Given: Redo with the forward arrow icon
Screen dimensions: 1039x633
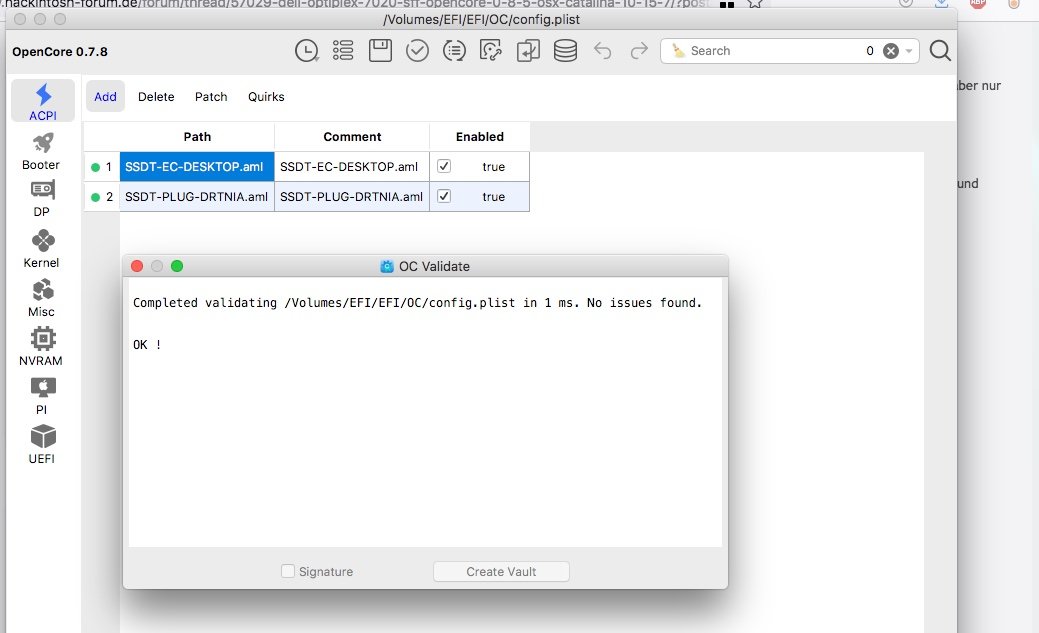Looking at the screenshot, I should click(639, 51).
